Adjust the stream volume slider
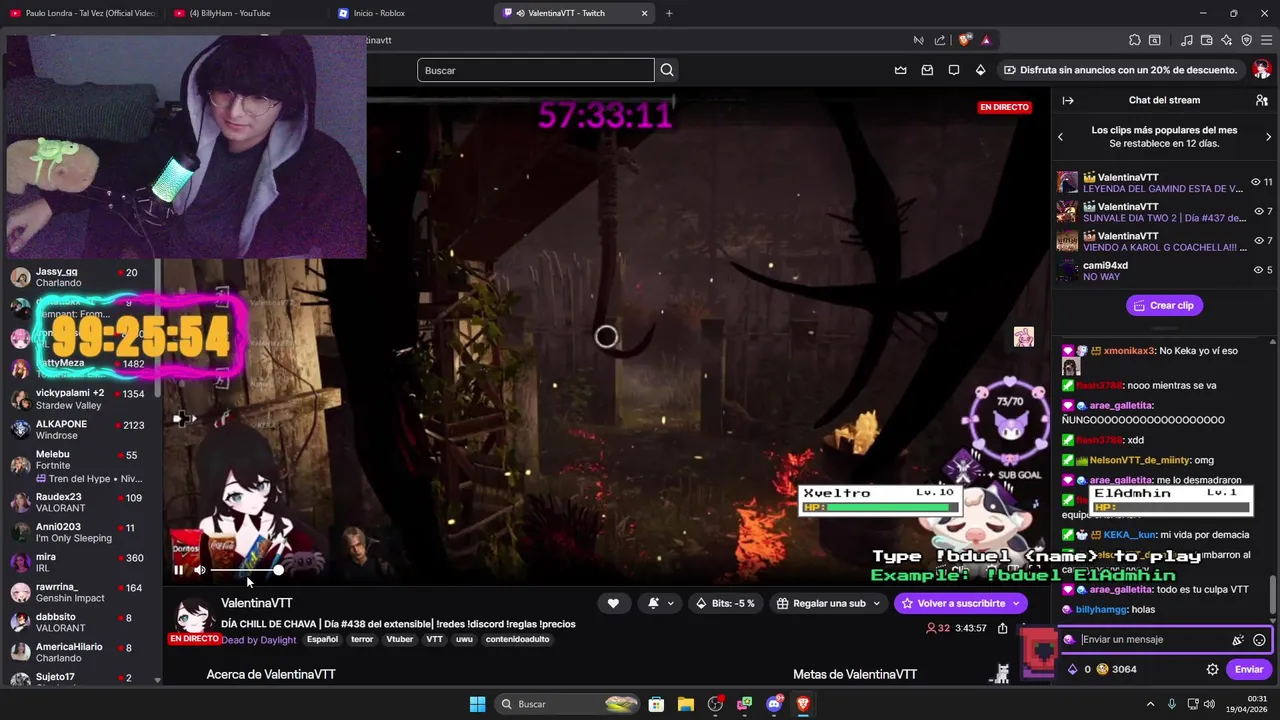This screenshot has width=1280, height=720. [x=246, y=570]
